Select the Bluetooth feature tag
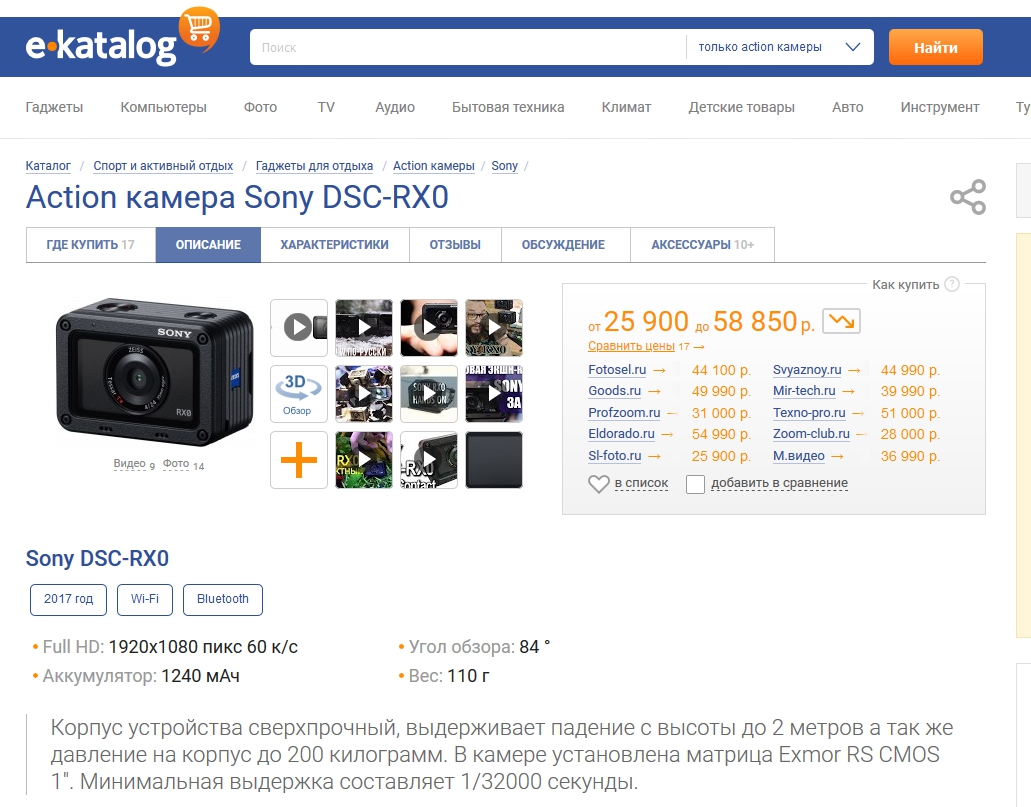 (222, 599)
